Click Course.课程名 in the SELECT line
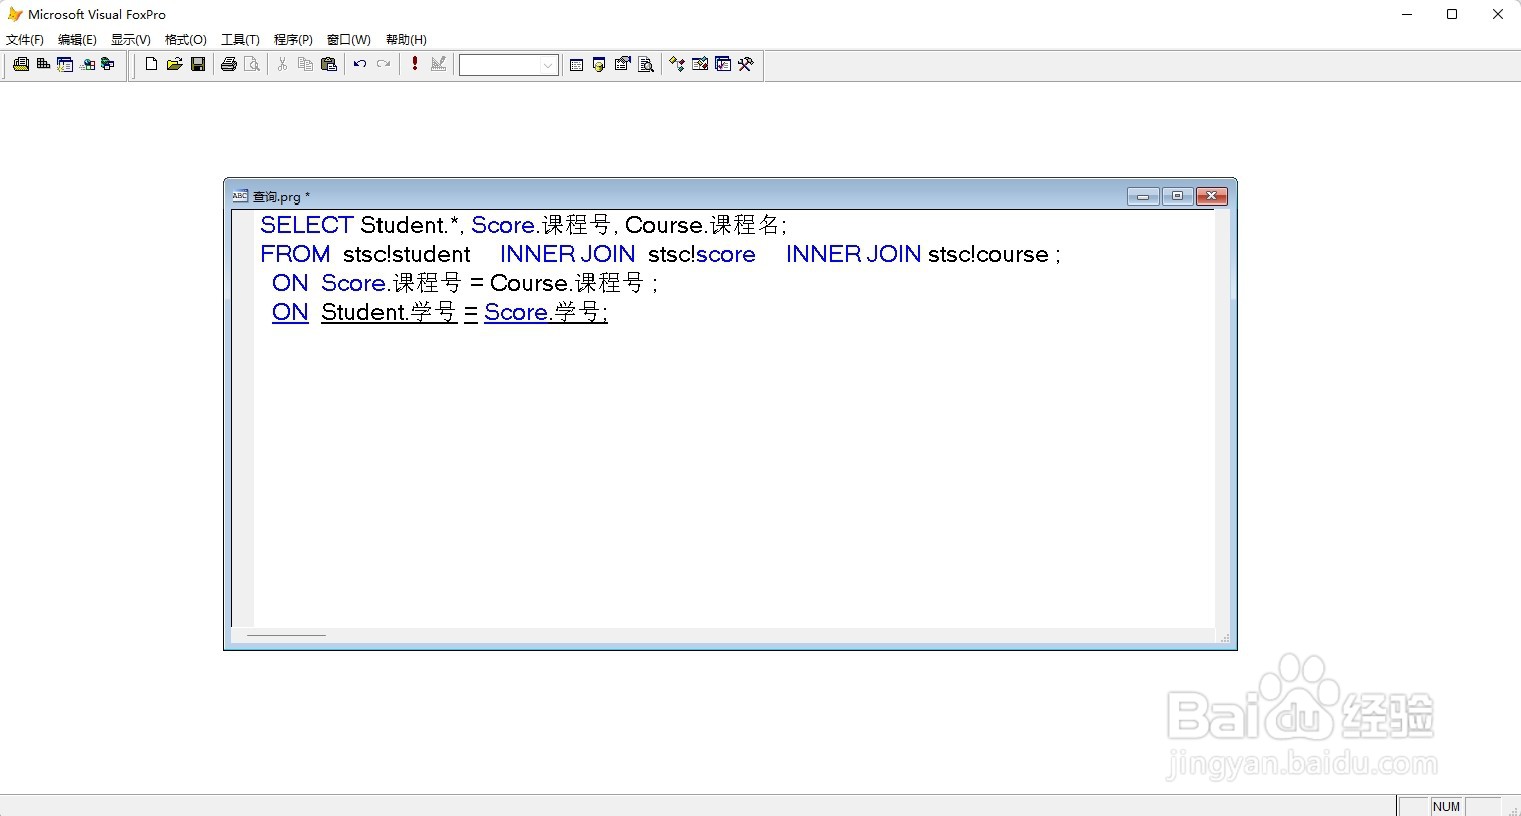Screen dimensions: 1521x816 pos(704,225)
